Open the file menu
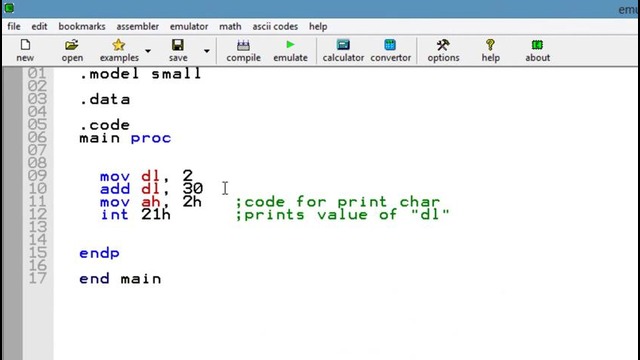The image size is (640, 360). [x=13, y=27]
